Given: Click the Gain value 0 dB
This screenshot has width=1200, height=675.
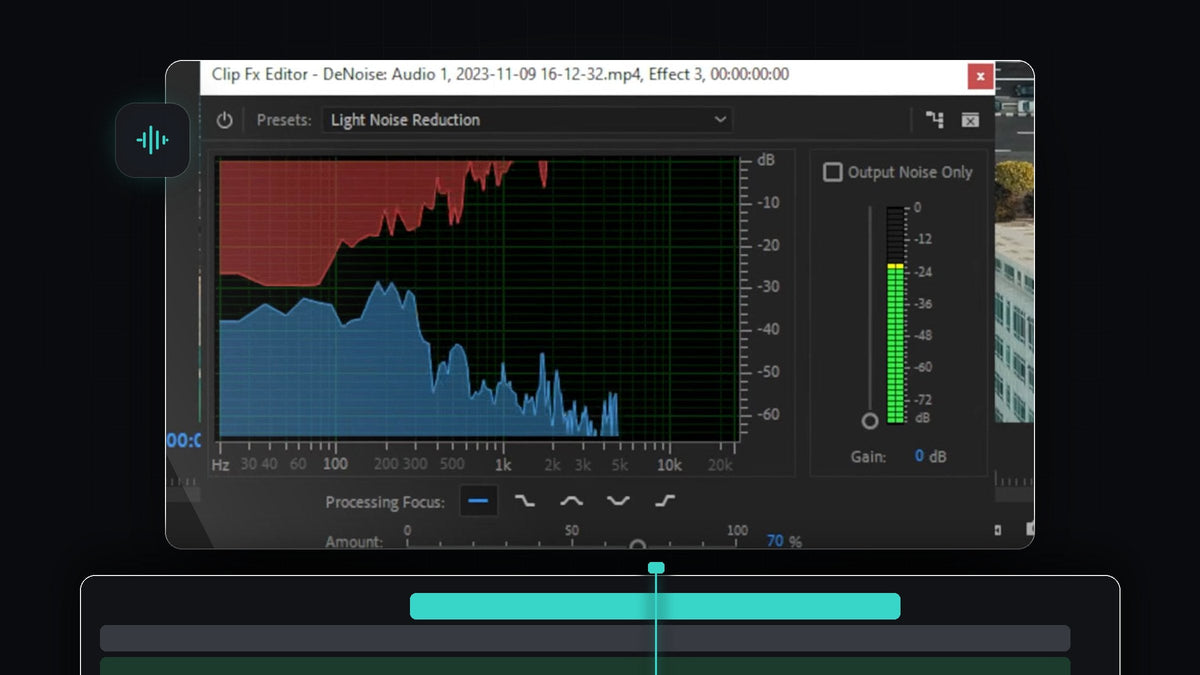Looking at the screenshot, I should (x=932, y=456).
